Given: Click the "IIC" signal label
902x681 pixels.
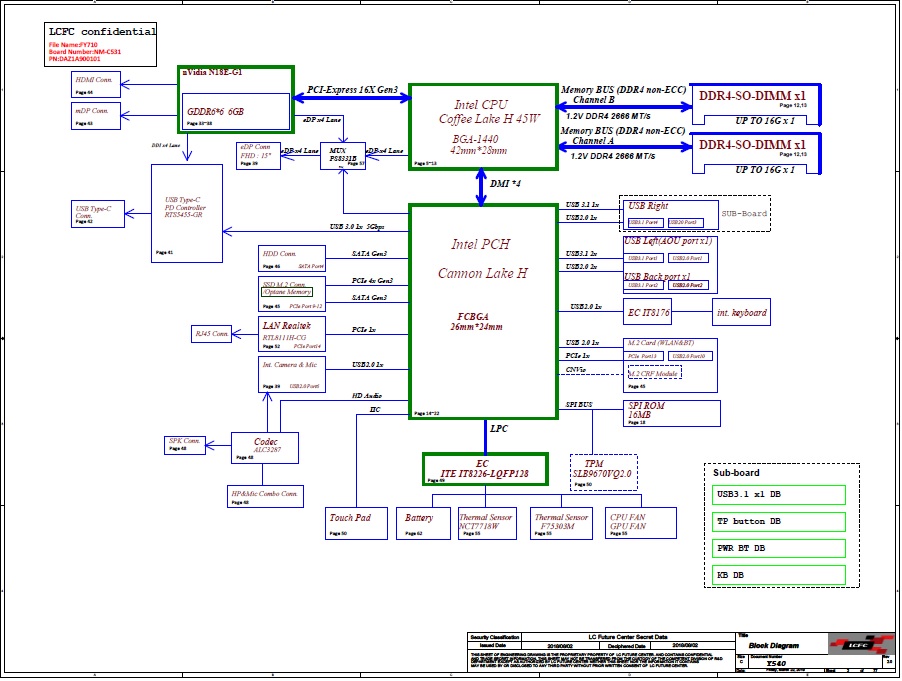Looking at the screenshot, I should click(x=374, y=410).
